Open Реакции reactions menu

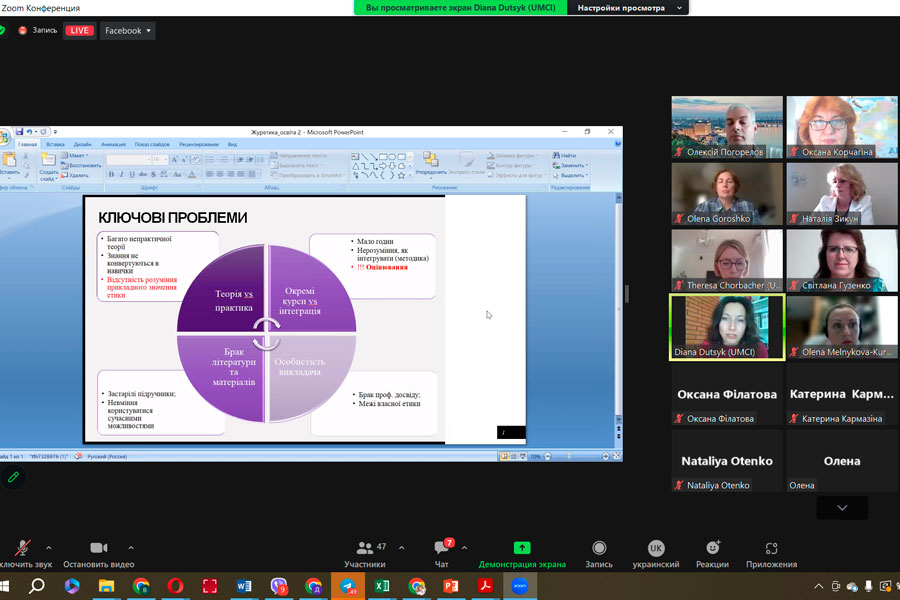pos(712,548)
